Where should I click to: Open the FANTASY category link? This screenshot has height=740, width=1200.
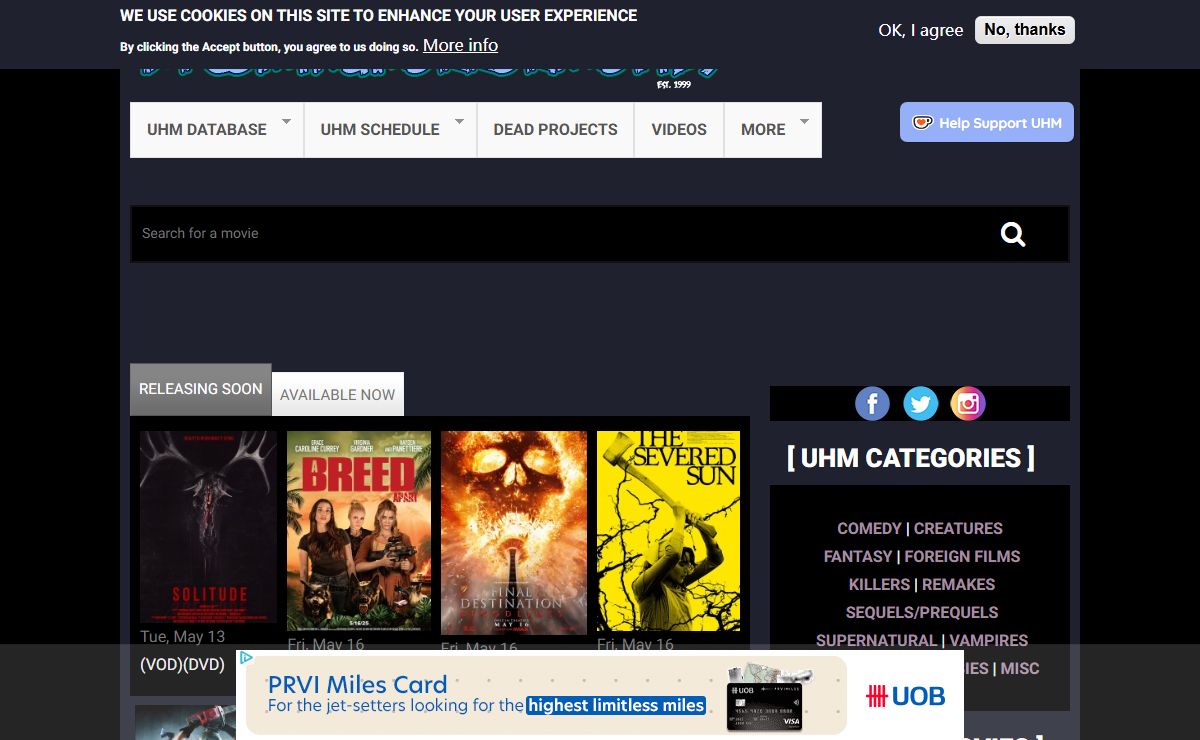pos(858,556)
